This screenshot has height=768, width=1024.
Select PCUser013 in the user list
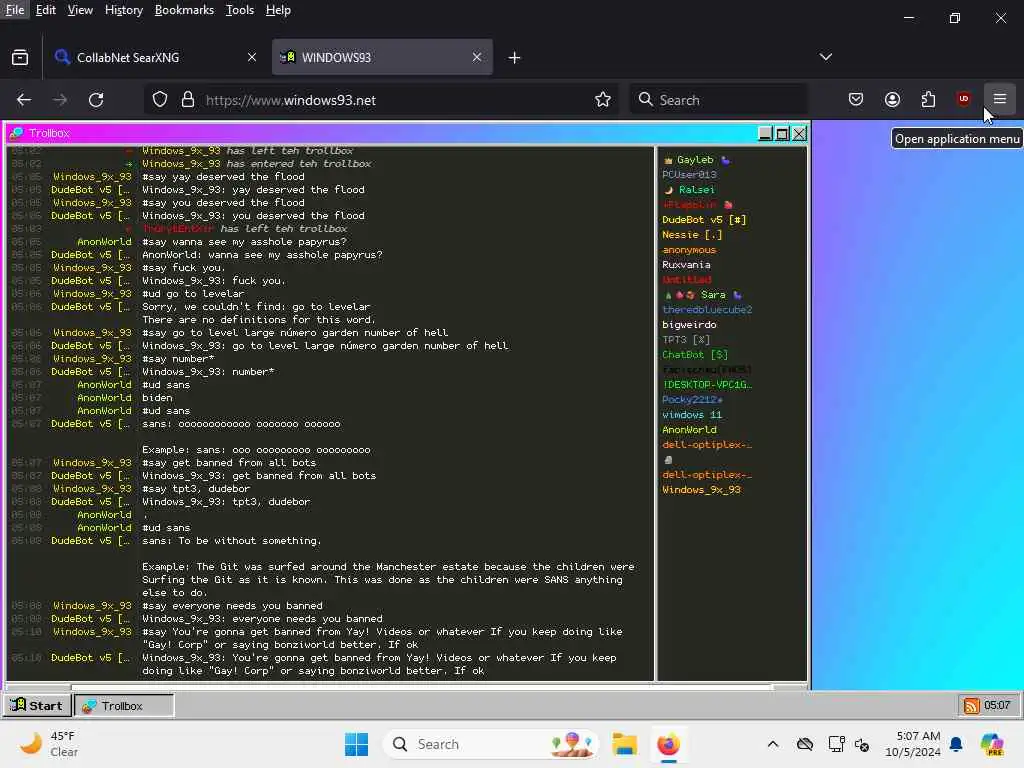pos(689,174)
